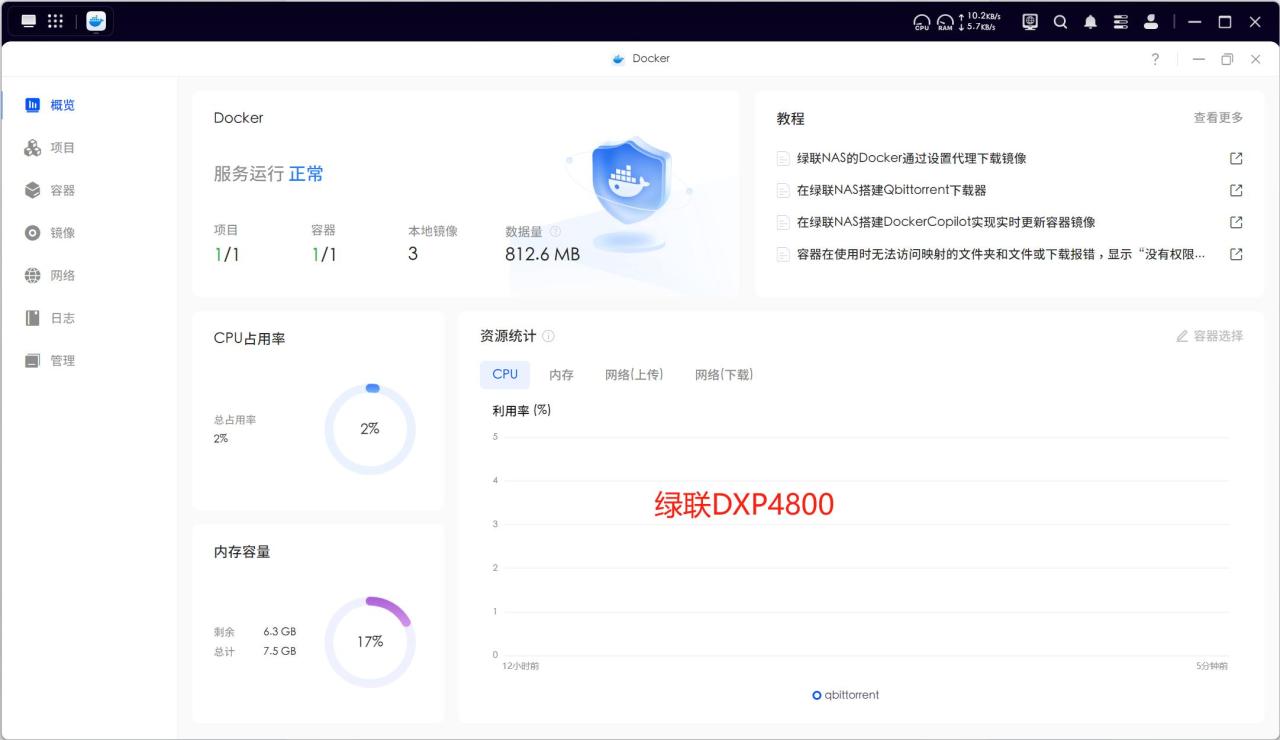Open tutorial 绿联NAS的Docker通过设置代理下载镜像
The image size is (1280, 740).
[911, 158]
